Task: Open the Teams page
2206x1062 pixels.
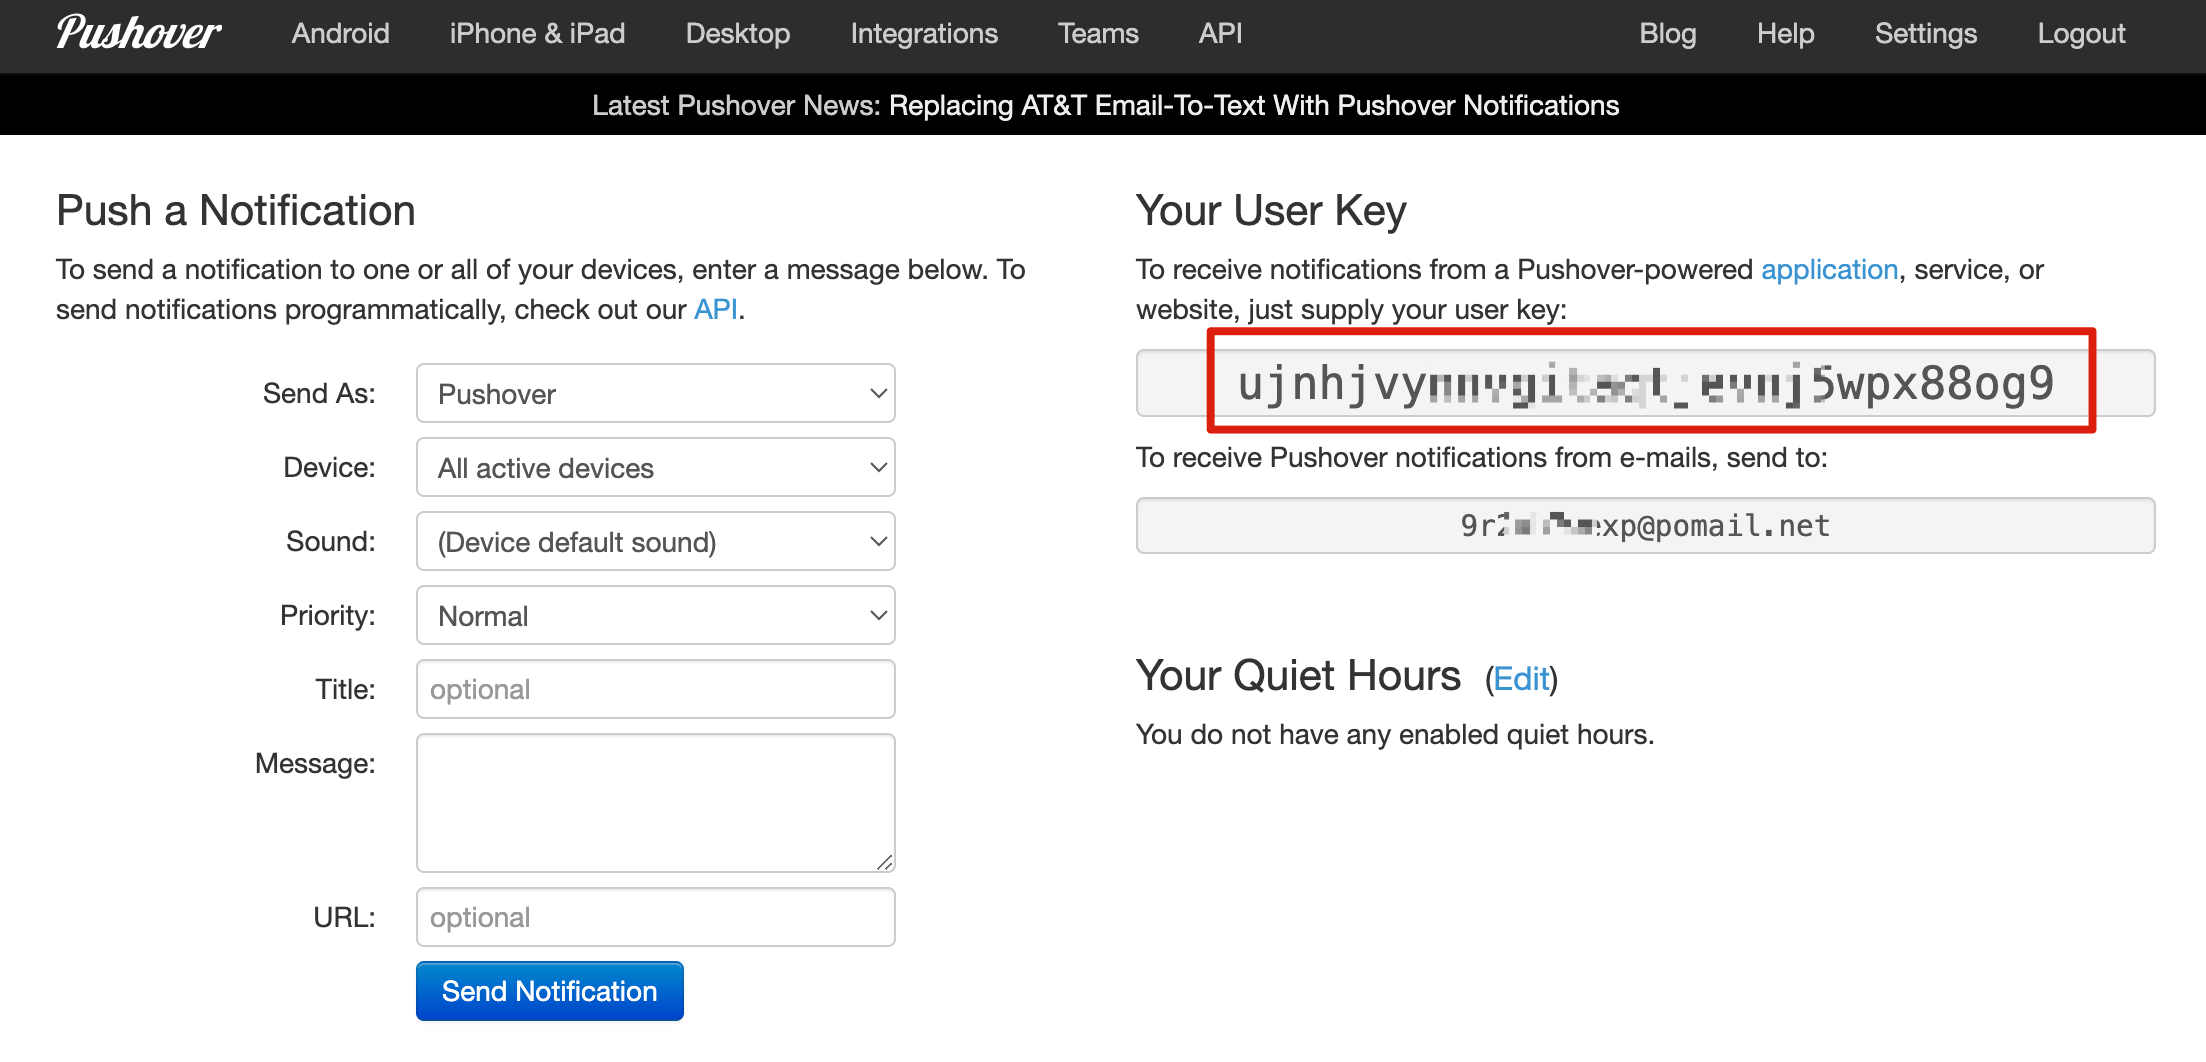Action: coord(1098,34)
